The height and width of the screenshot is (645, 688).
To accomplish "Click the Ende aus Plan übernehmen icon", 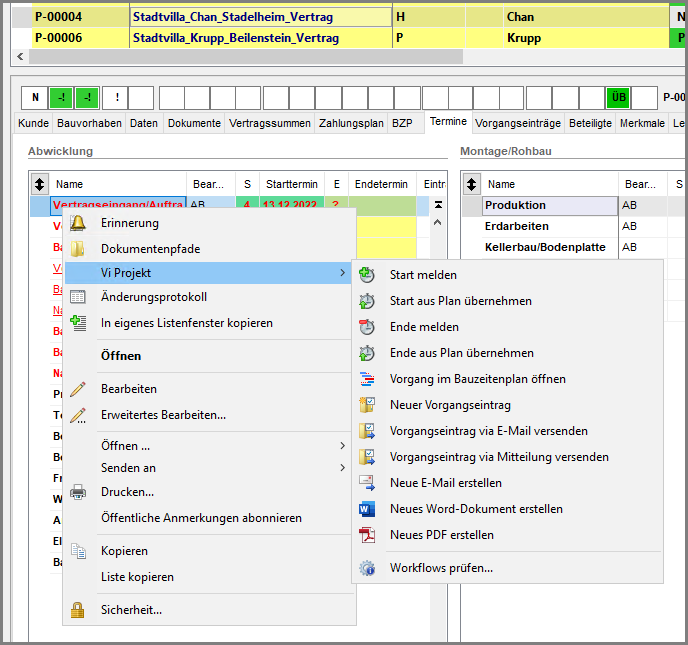I will click(x=367, y=353).
